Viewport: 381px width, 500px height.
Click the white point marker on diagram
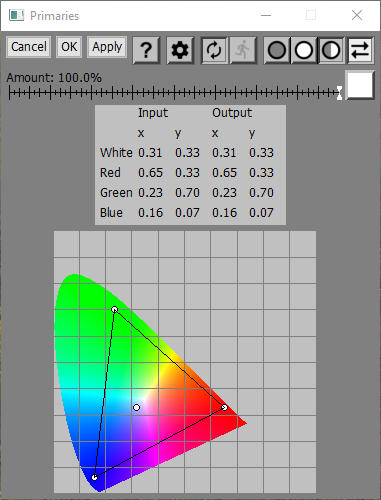(136, 407)
